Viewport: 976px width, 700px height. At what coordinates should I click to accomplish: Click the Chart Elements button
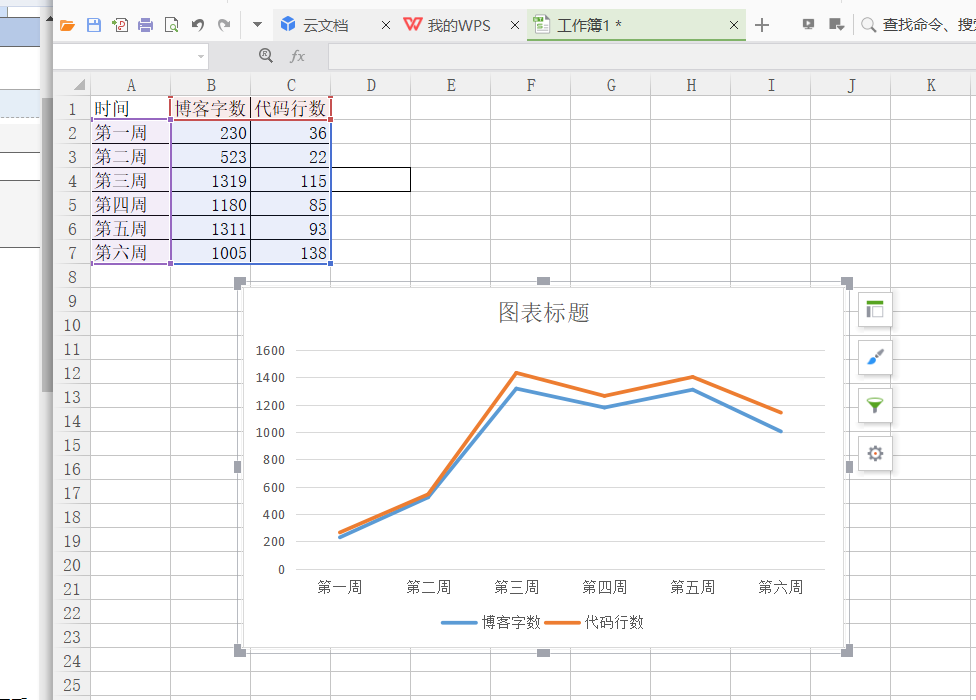click(x=875, y=309)
